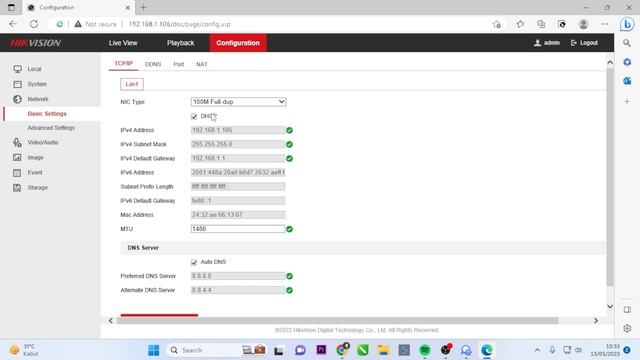640x360 pixels.
Task: Select Basic Settings in sidebar
Action: [x=47, y=113]
